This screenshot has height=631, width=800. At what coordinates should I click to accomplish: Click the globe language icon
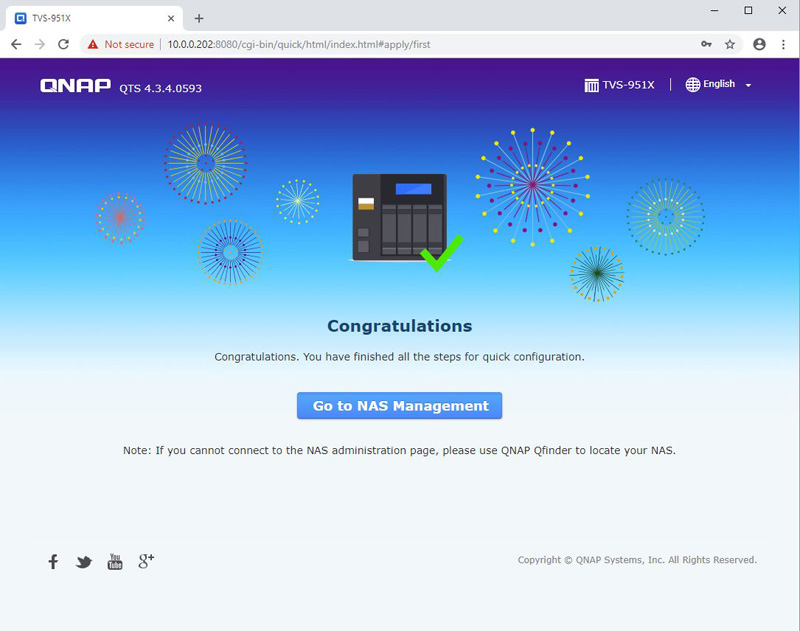692,85
